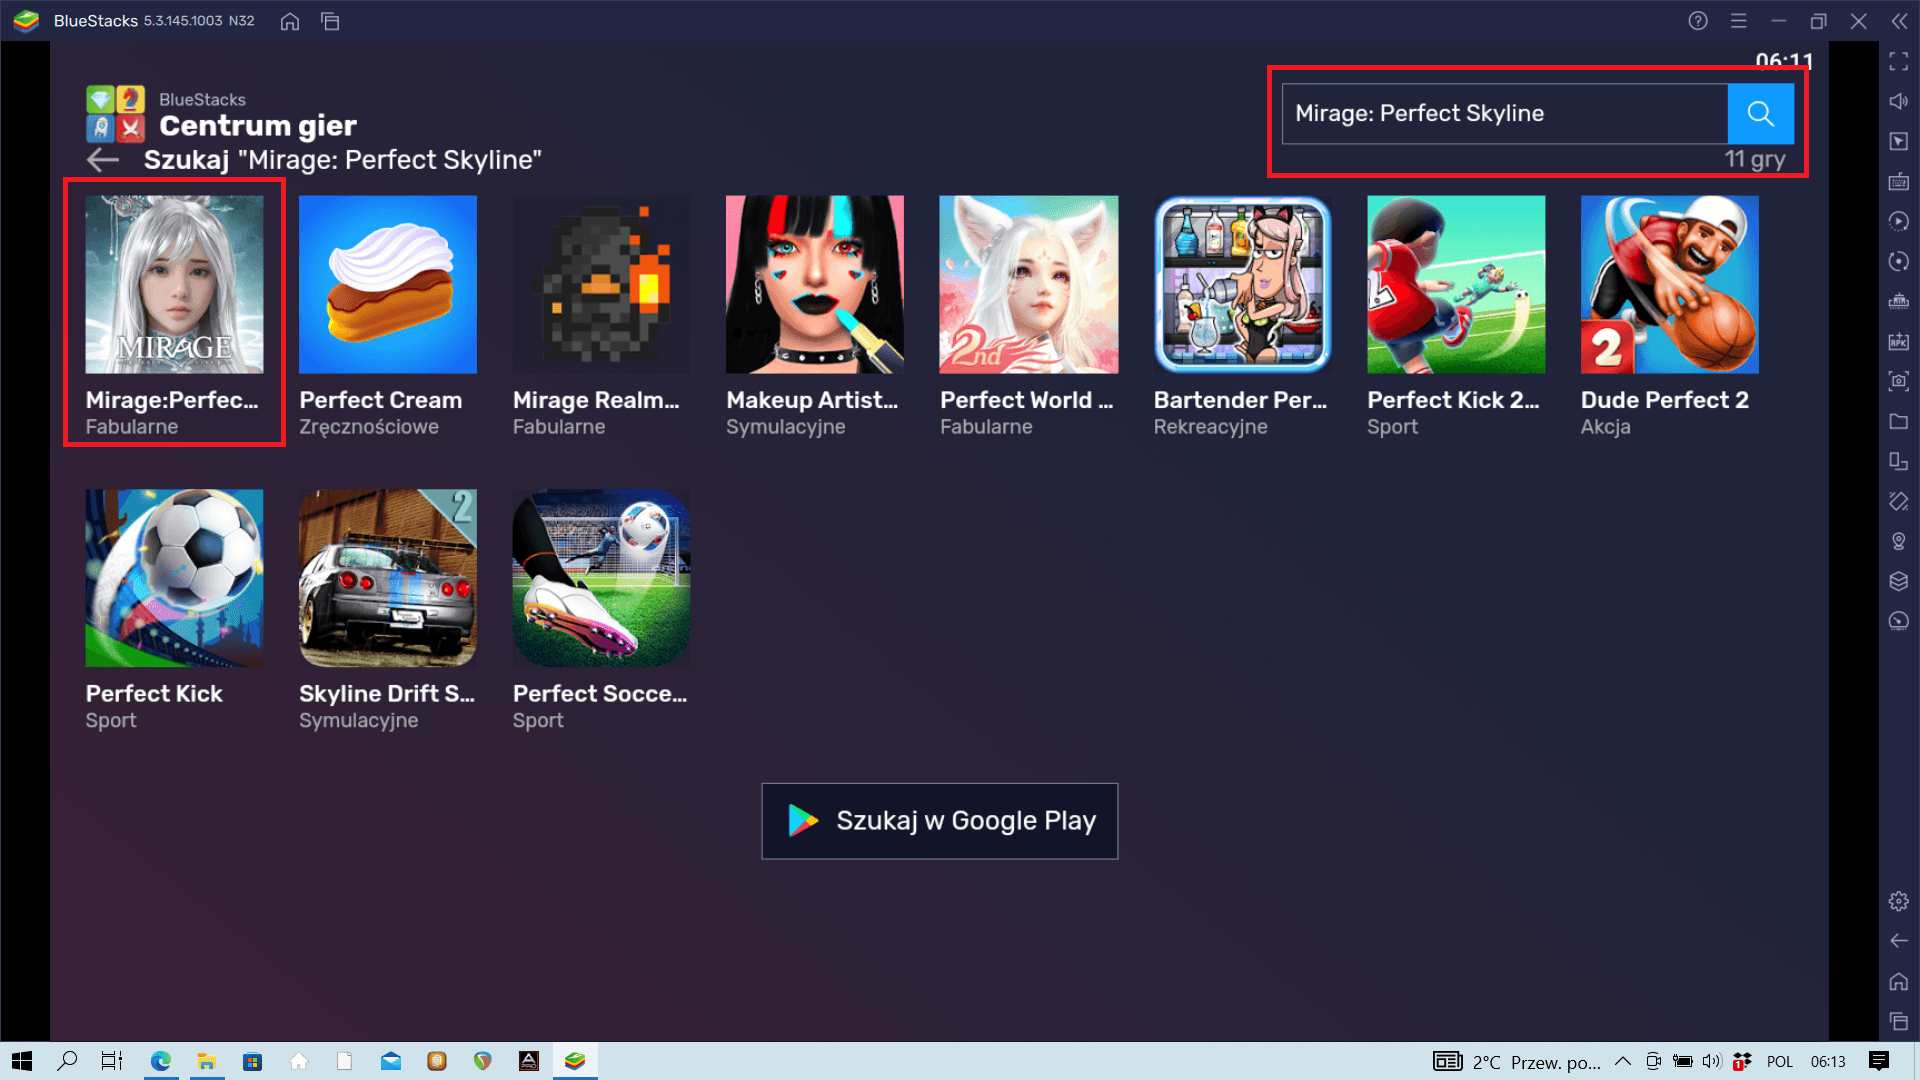Click the layers eco mode sidebar icon
Image resolution: width=1920 pixels, height=1080 pixels.
pos(1899,581)
